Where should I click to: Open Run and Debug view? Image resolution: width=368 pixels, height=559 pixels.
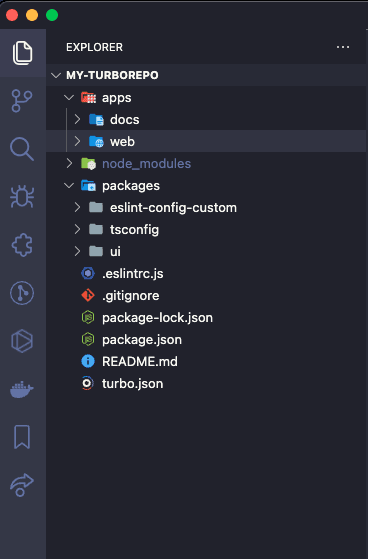coord(22,196)
